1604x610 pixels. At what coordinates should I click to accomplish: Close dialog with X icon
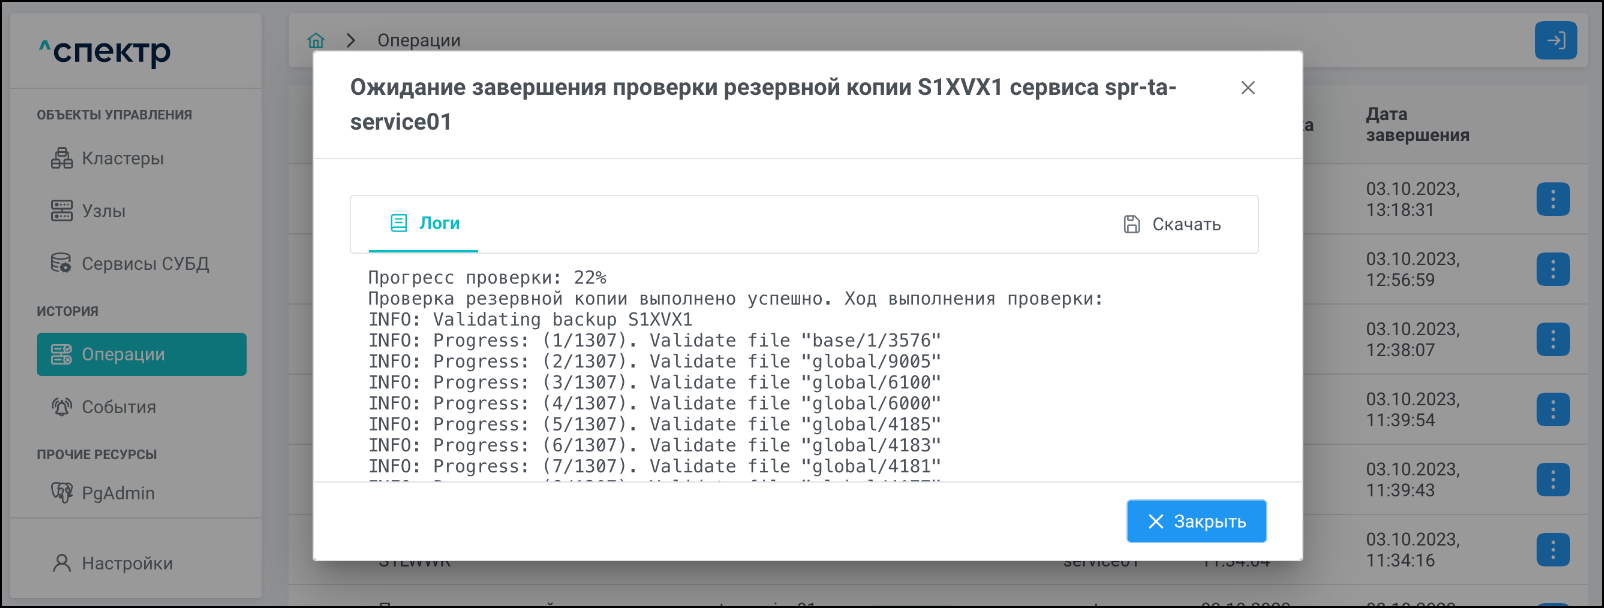1248,88
